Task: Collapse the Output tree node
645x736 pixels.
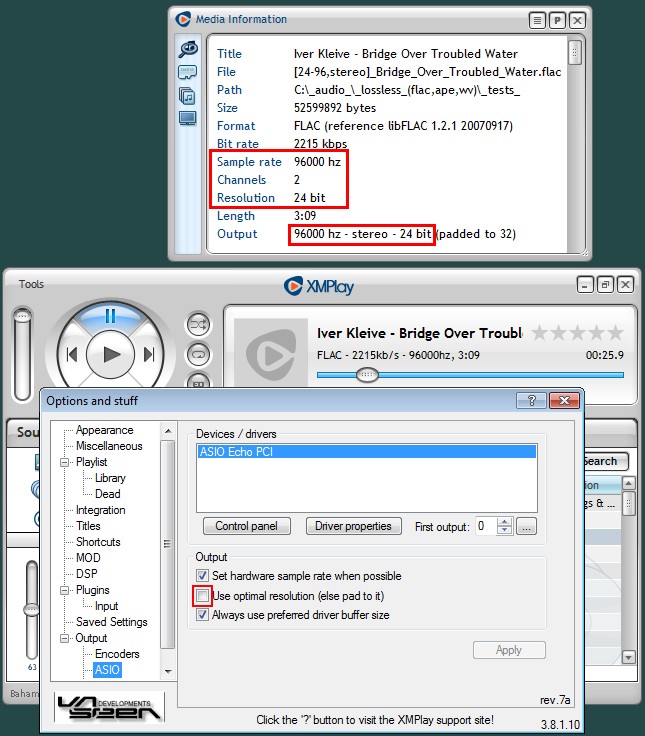Action: 65,638
